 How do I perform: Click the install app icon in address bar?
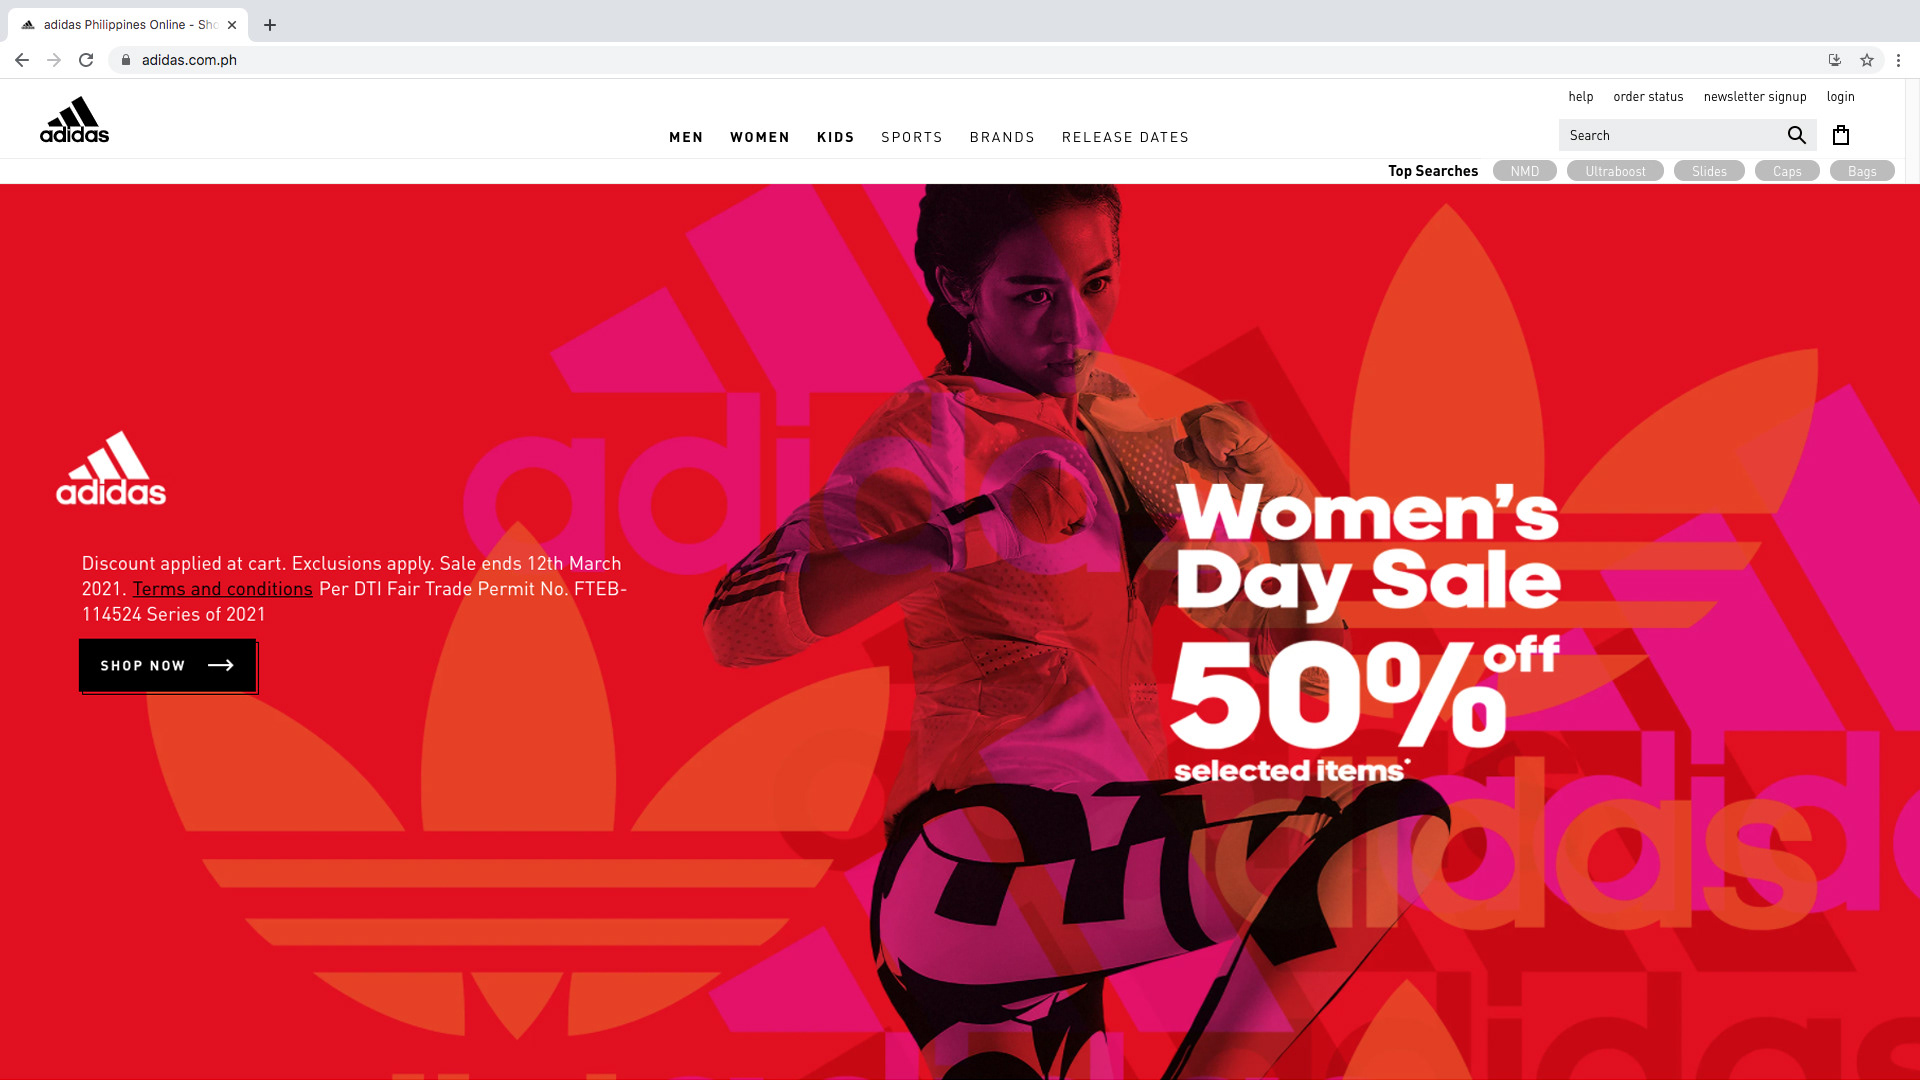[1835, 60]
